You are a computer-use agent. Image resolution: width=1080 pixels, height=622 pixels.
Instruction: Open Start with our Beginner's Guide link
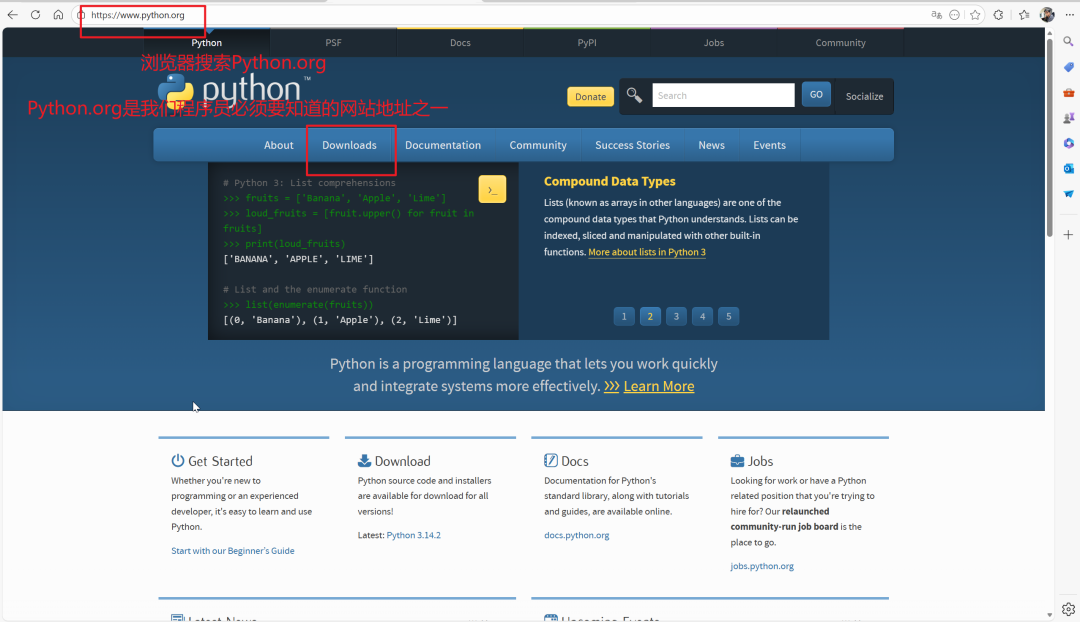(x=233, y=550)
